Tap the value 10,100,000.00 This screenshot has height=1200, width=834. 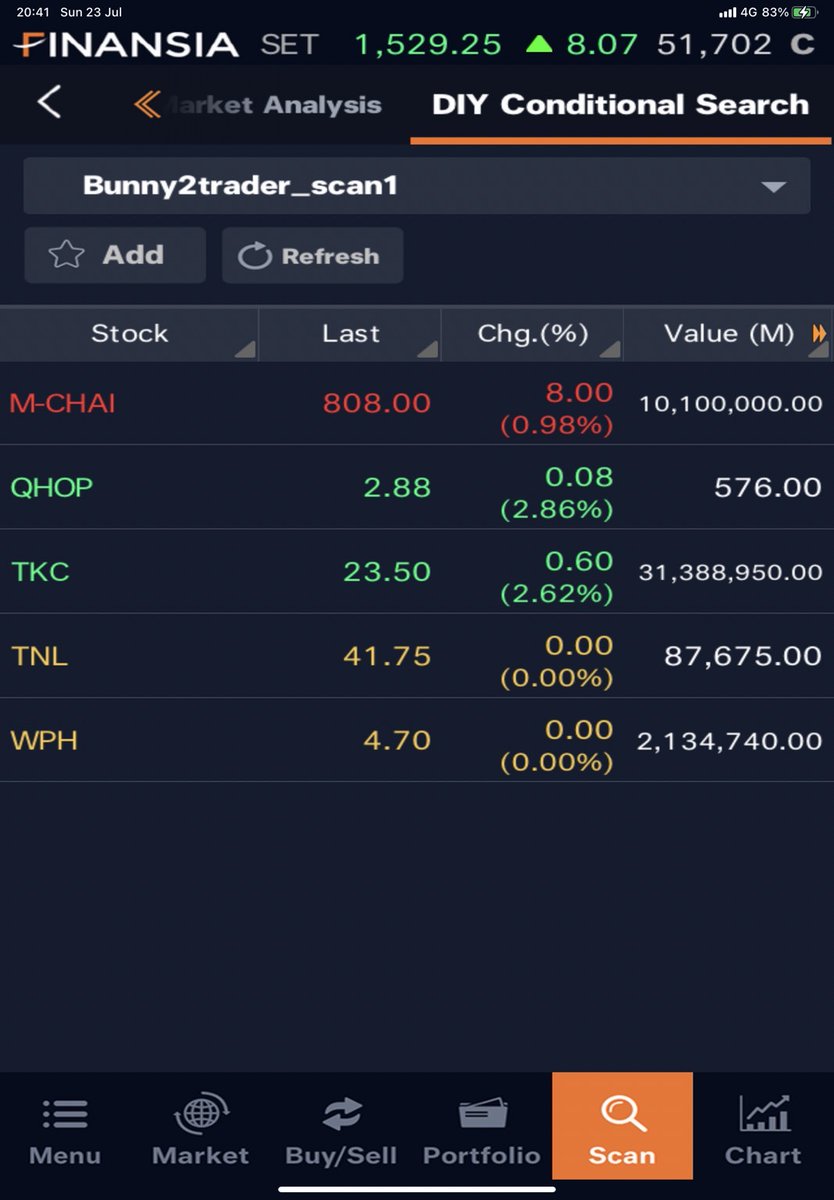pos(730,404)
